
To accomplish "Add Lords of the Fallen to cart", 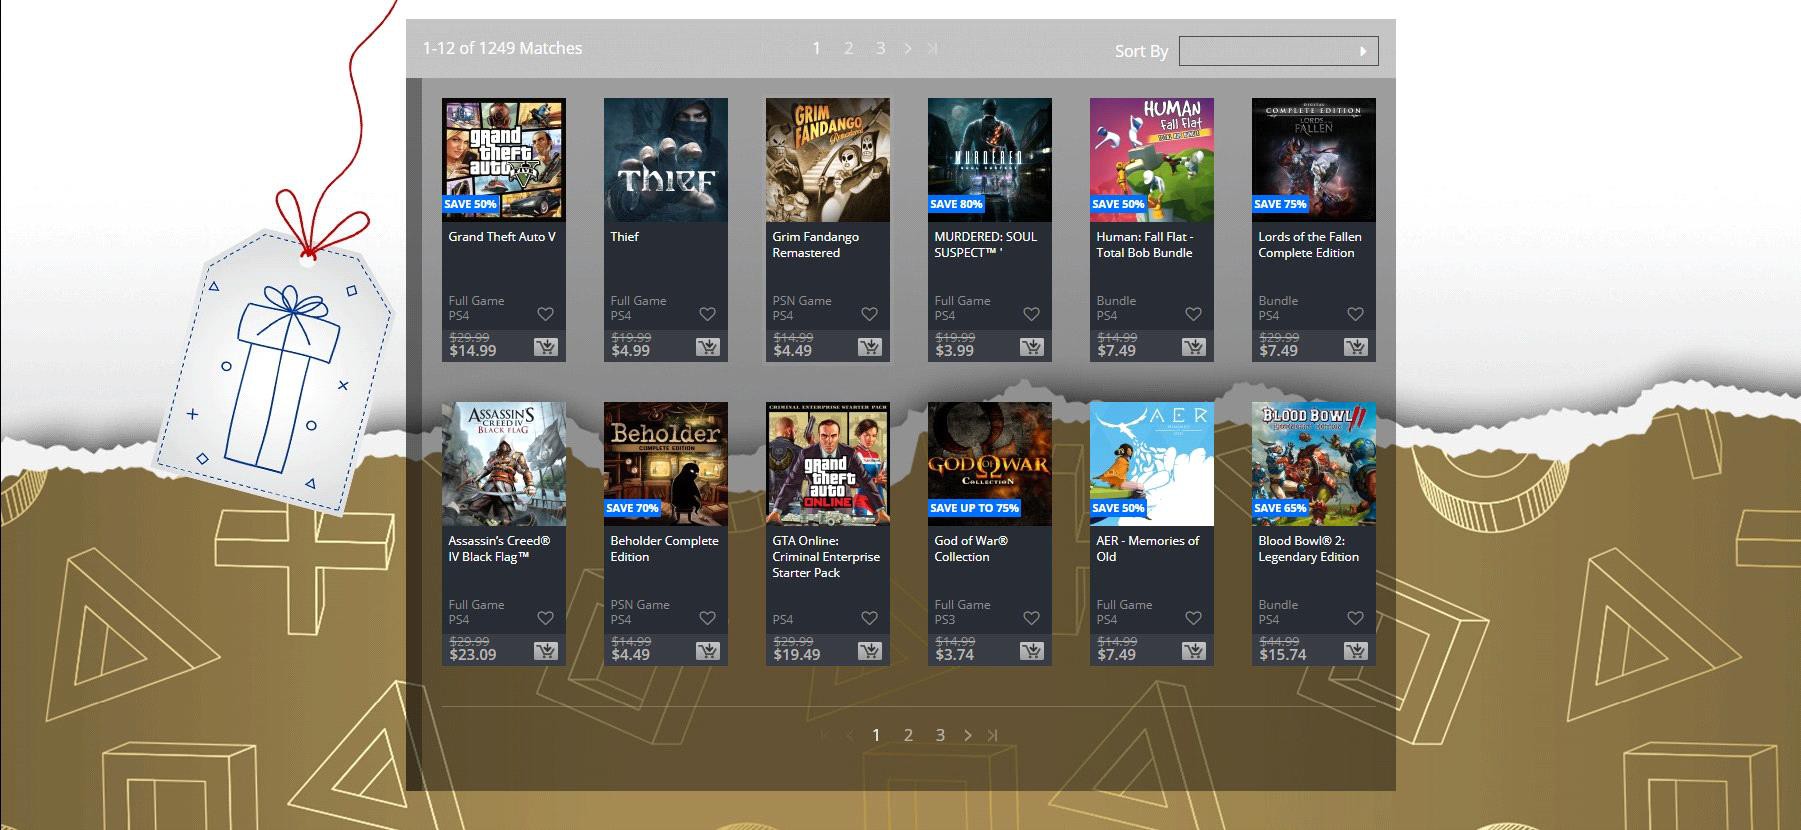I will click(x=1356, y=347).
